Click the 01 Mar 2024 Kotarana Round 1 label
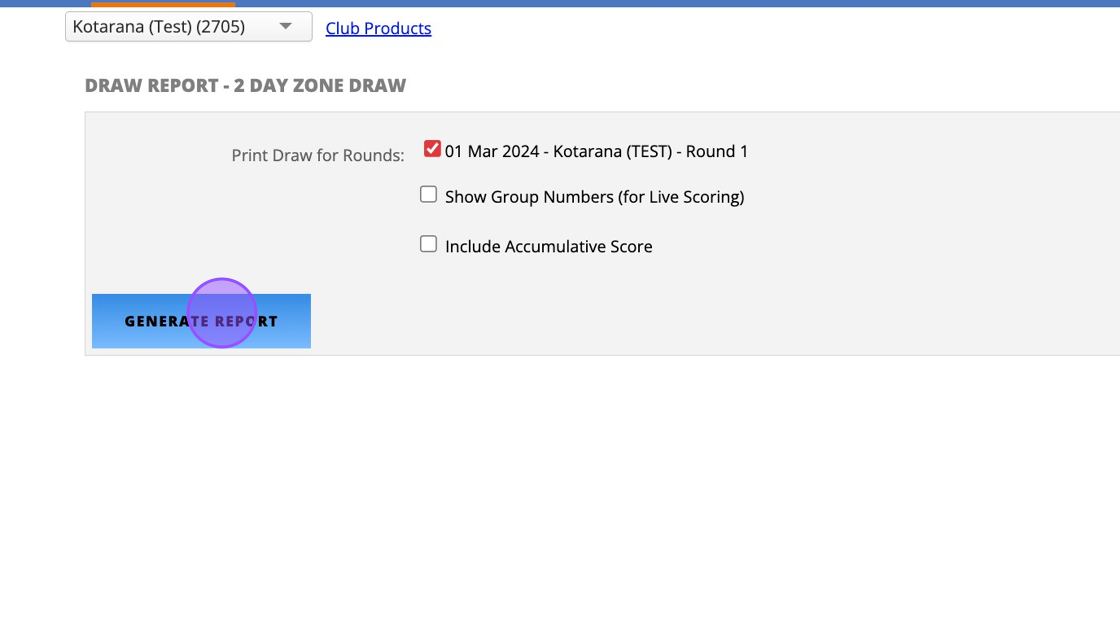The width and height of the screenshot is (1120, 626). click(x=596, y=152)
